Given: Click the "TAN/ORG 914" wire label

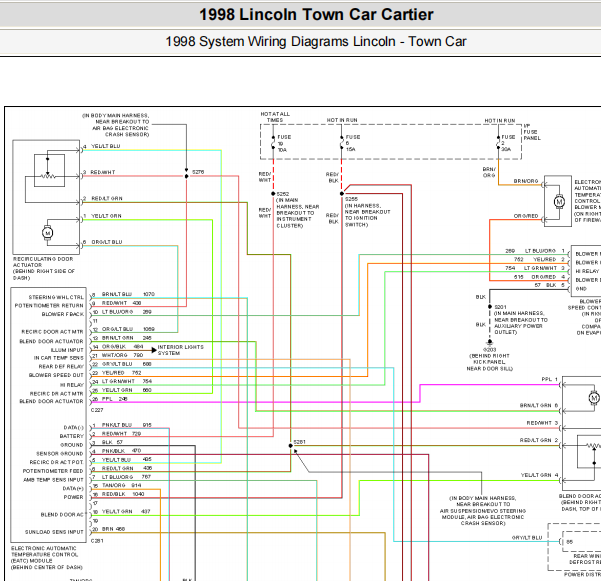Looking at the screenshot, I should click(122, 486).
